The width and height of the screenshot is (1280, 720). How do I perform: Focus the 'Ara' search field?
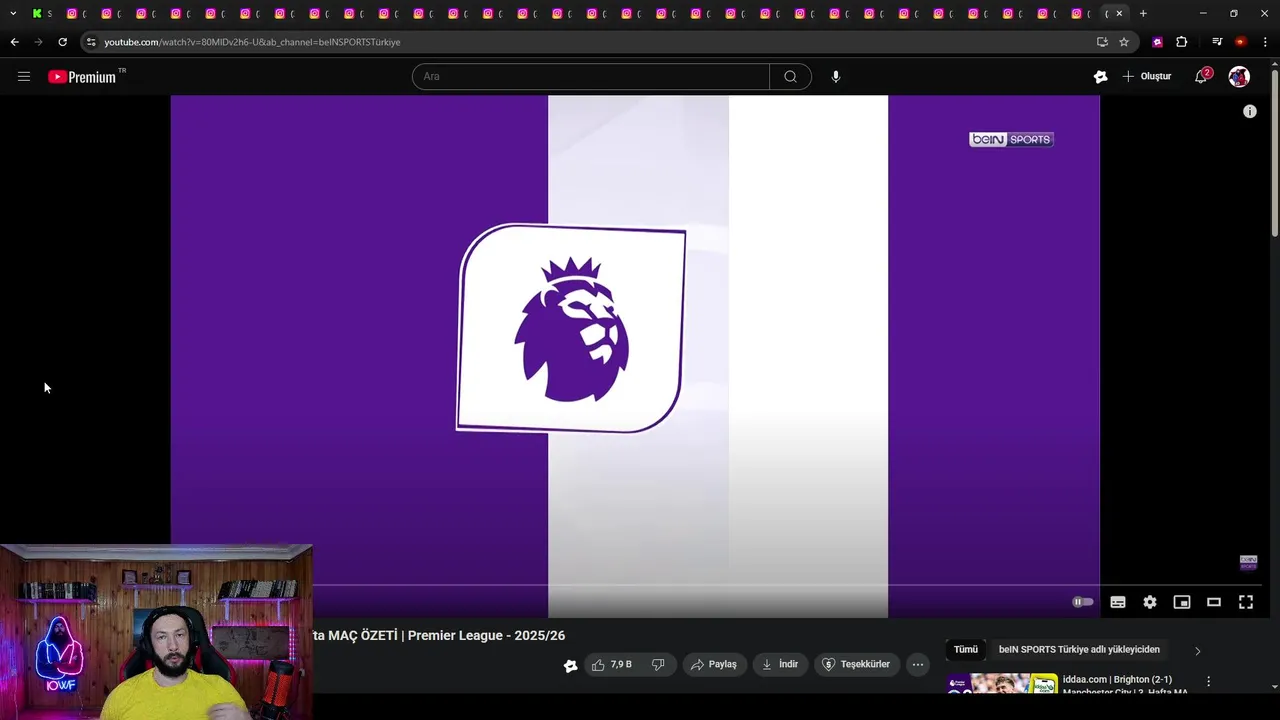pos(591,76)
